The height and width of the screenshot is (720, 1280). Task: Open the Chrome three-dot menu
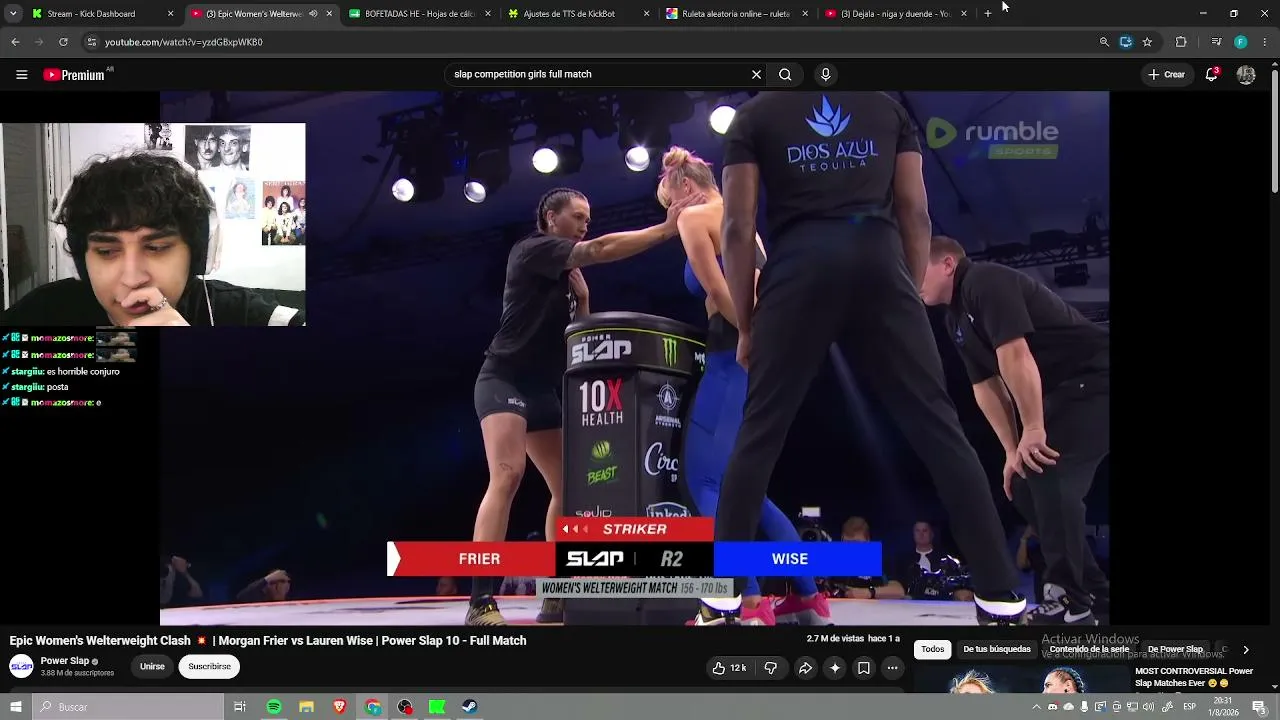(x=1265, y=42)
